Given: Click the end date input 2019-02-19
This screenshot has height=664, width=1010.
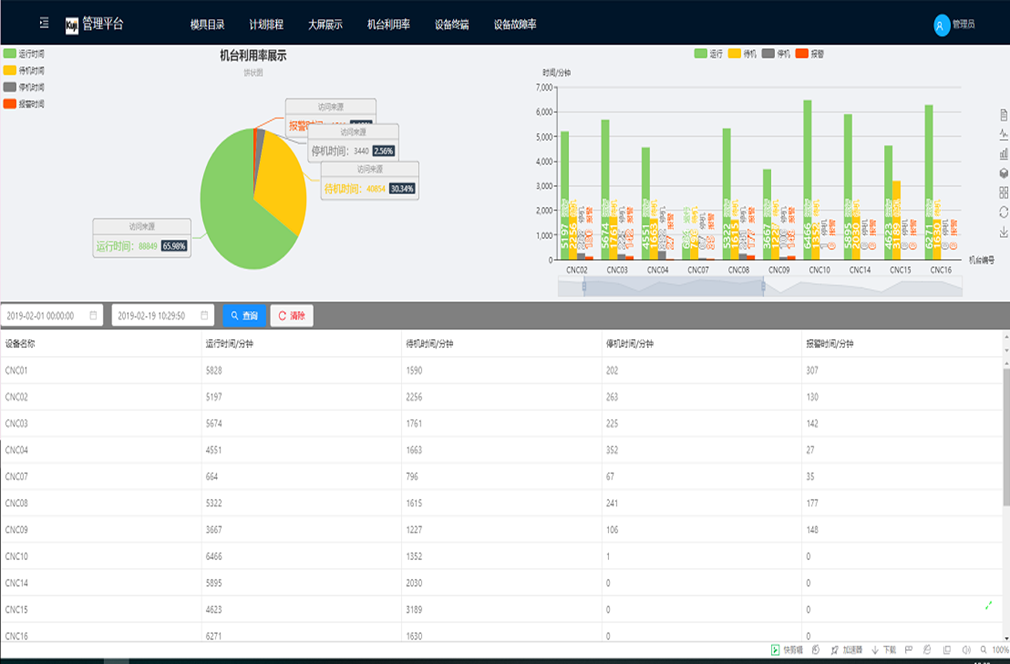Looking at the screenshot, I should point(163,316).
